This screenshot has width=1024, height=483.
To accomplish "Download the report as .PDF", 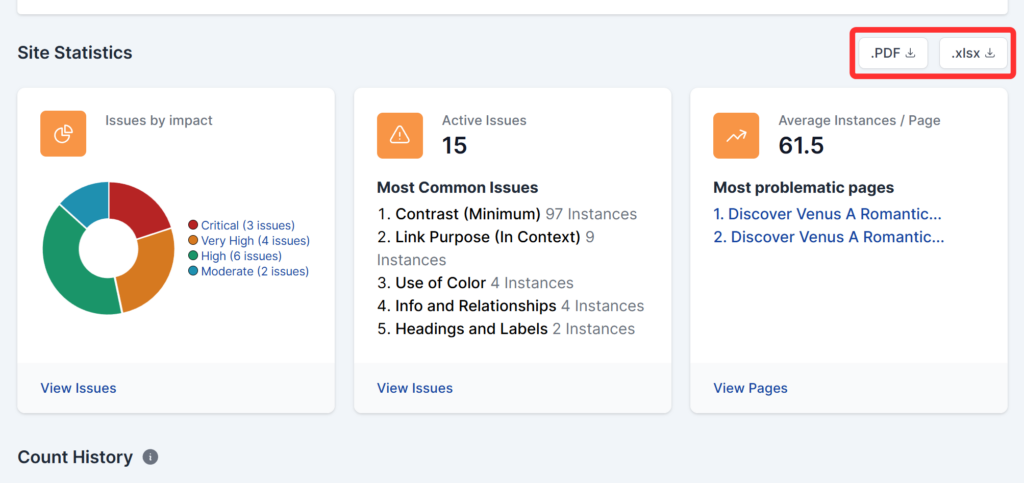I will 893,53.
